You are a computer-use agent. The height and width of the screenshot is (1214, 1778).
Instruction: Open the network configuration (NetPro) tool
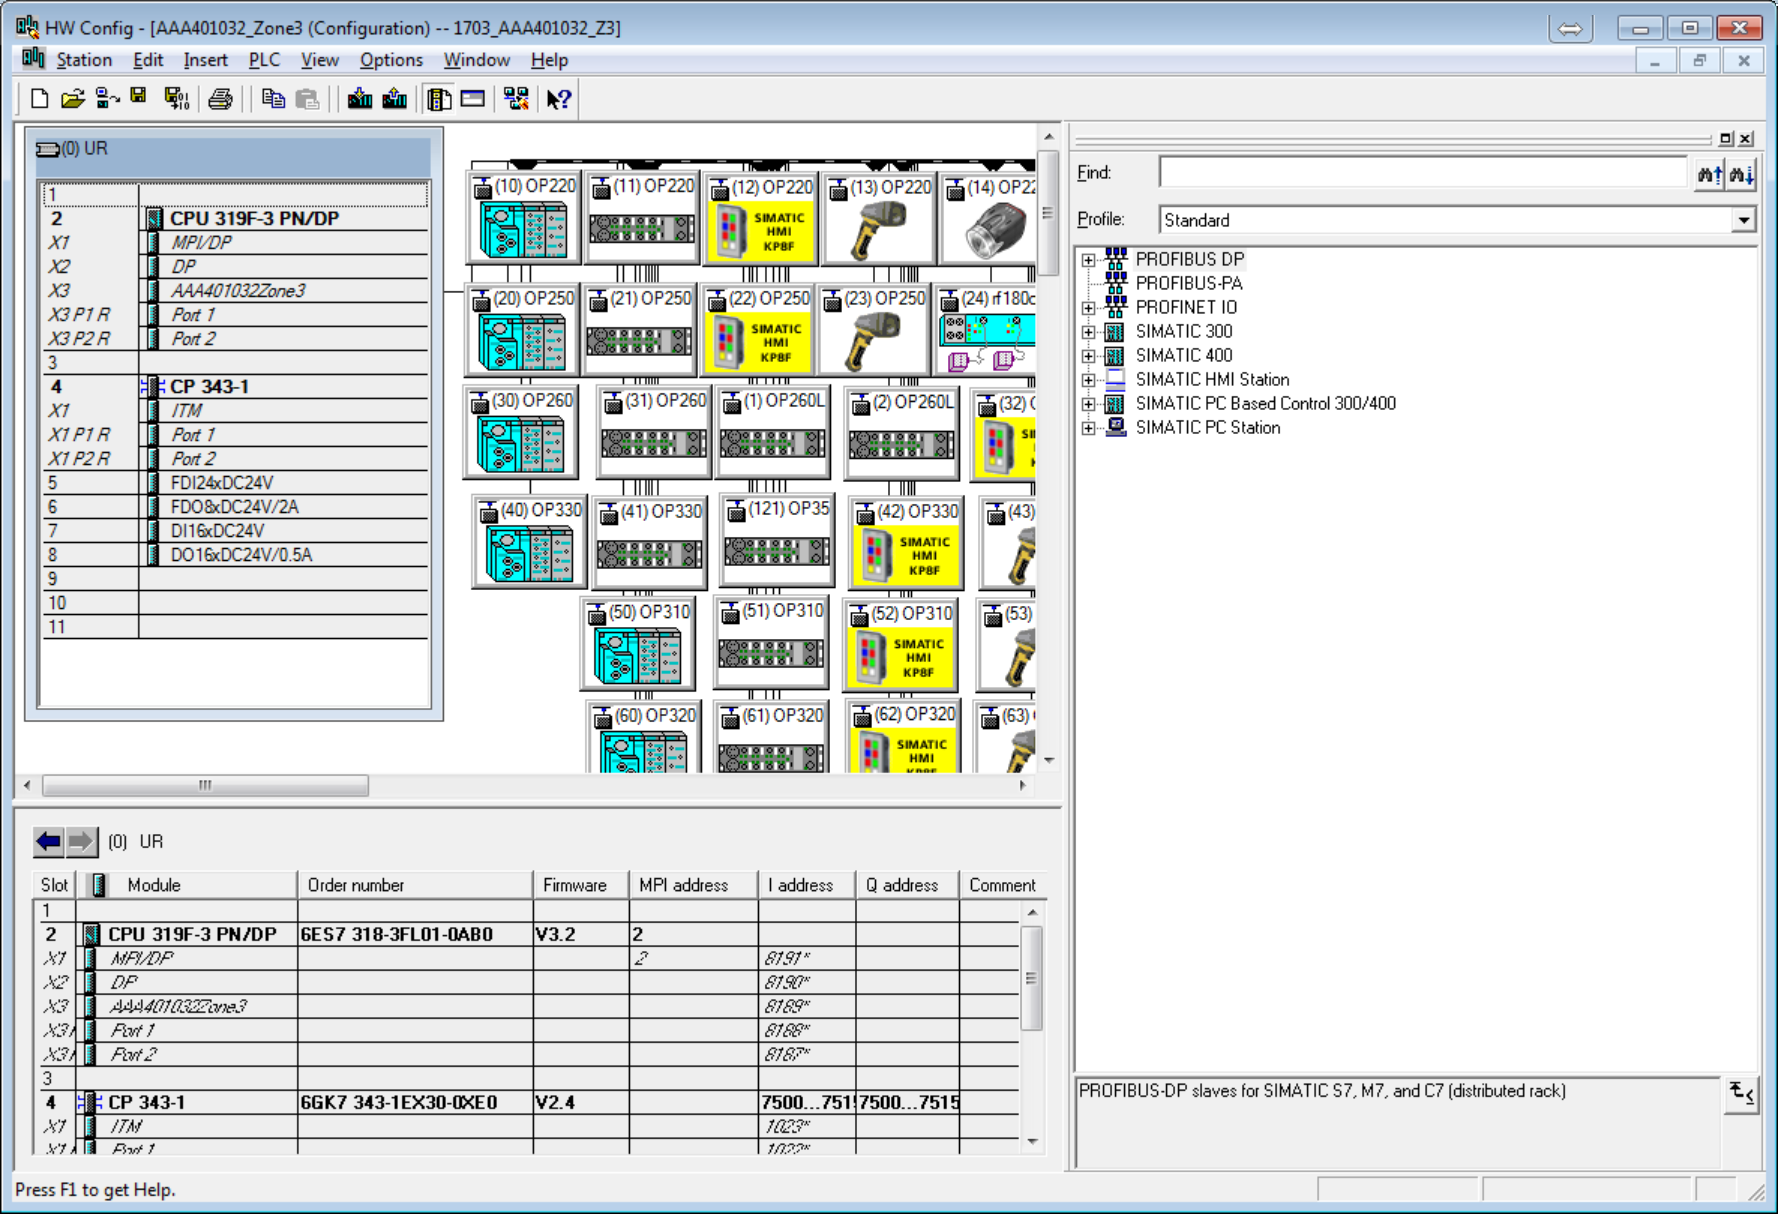514,98
